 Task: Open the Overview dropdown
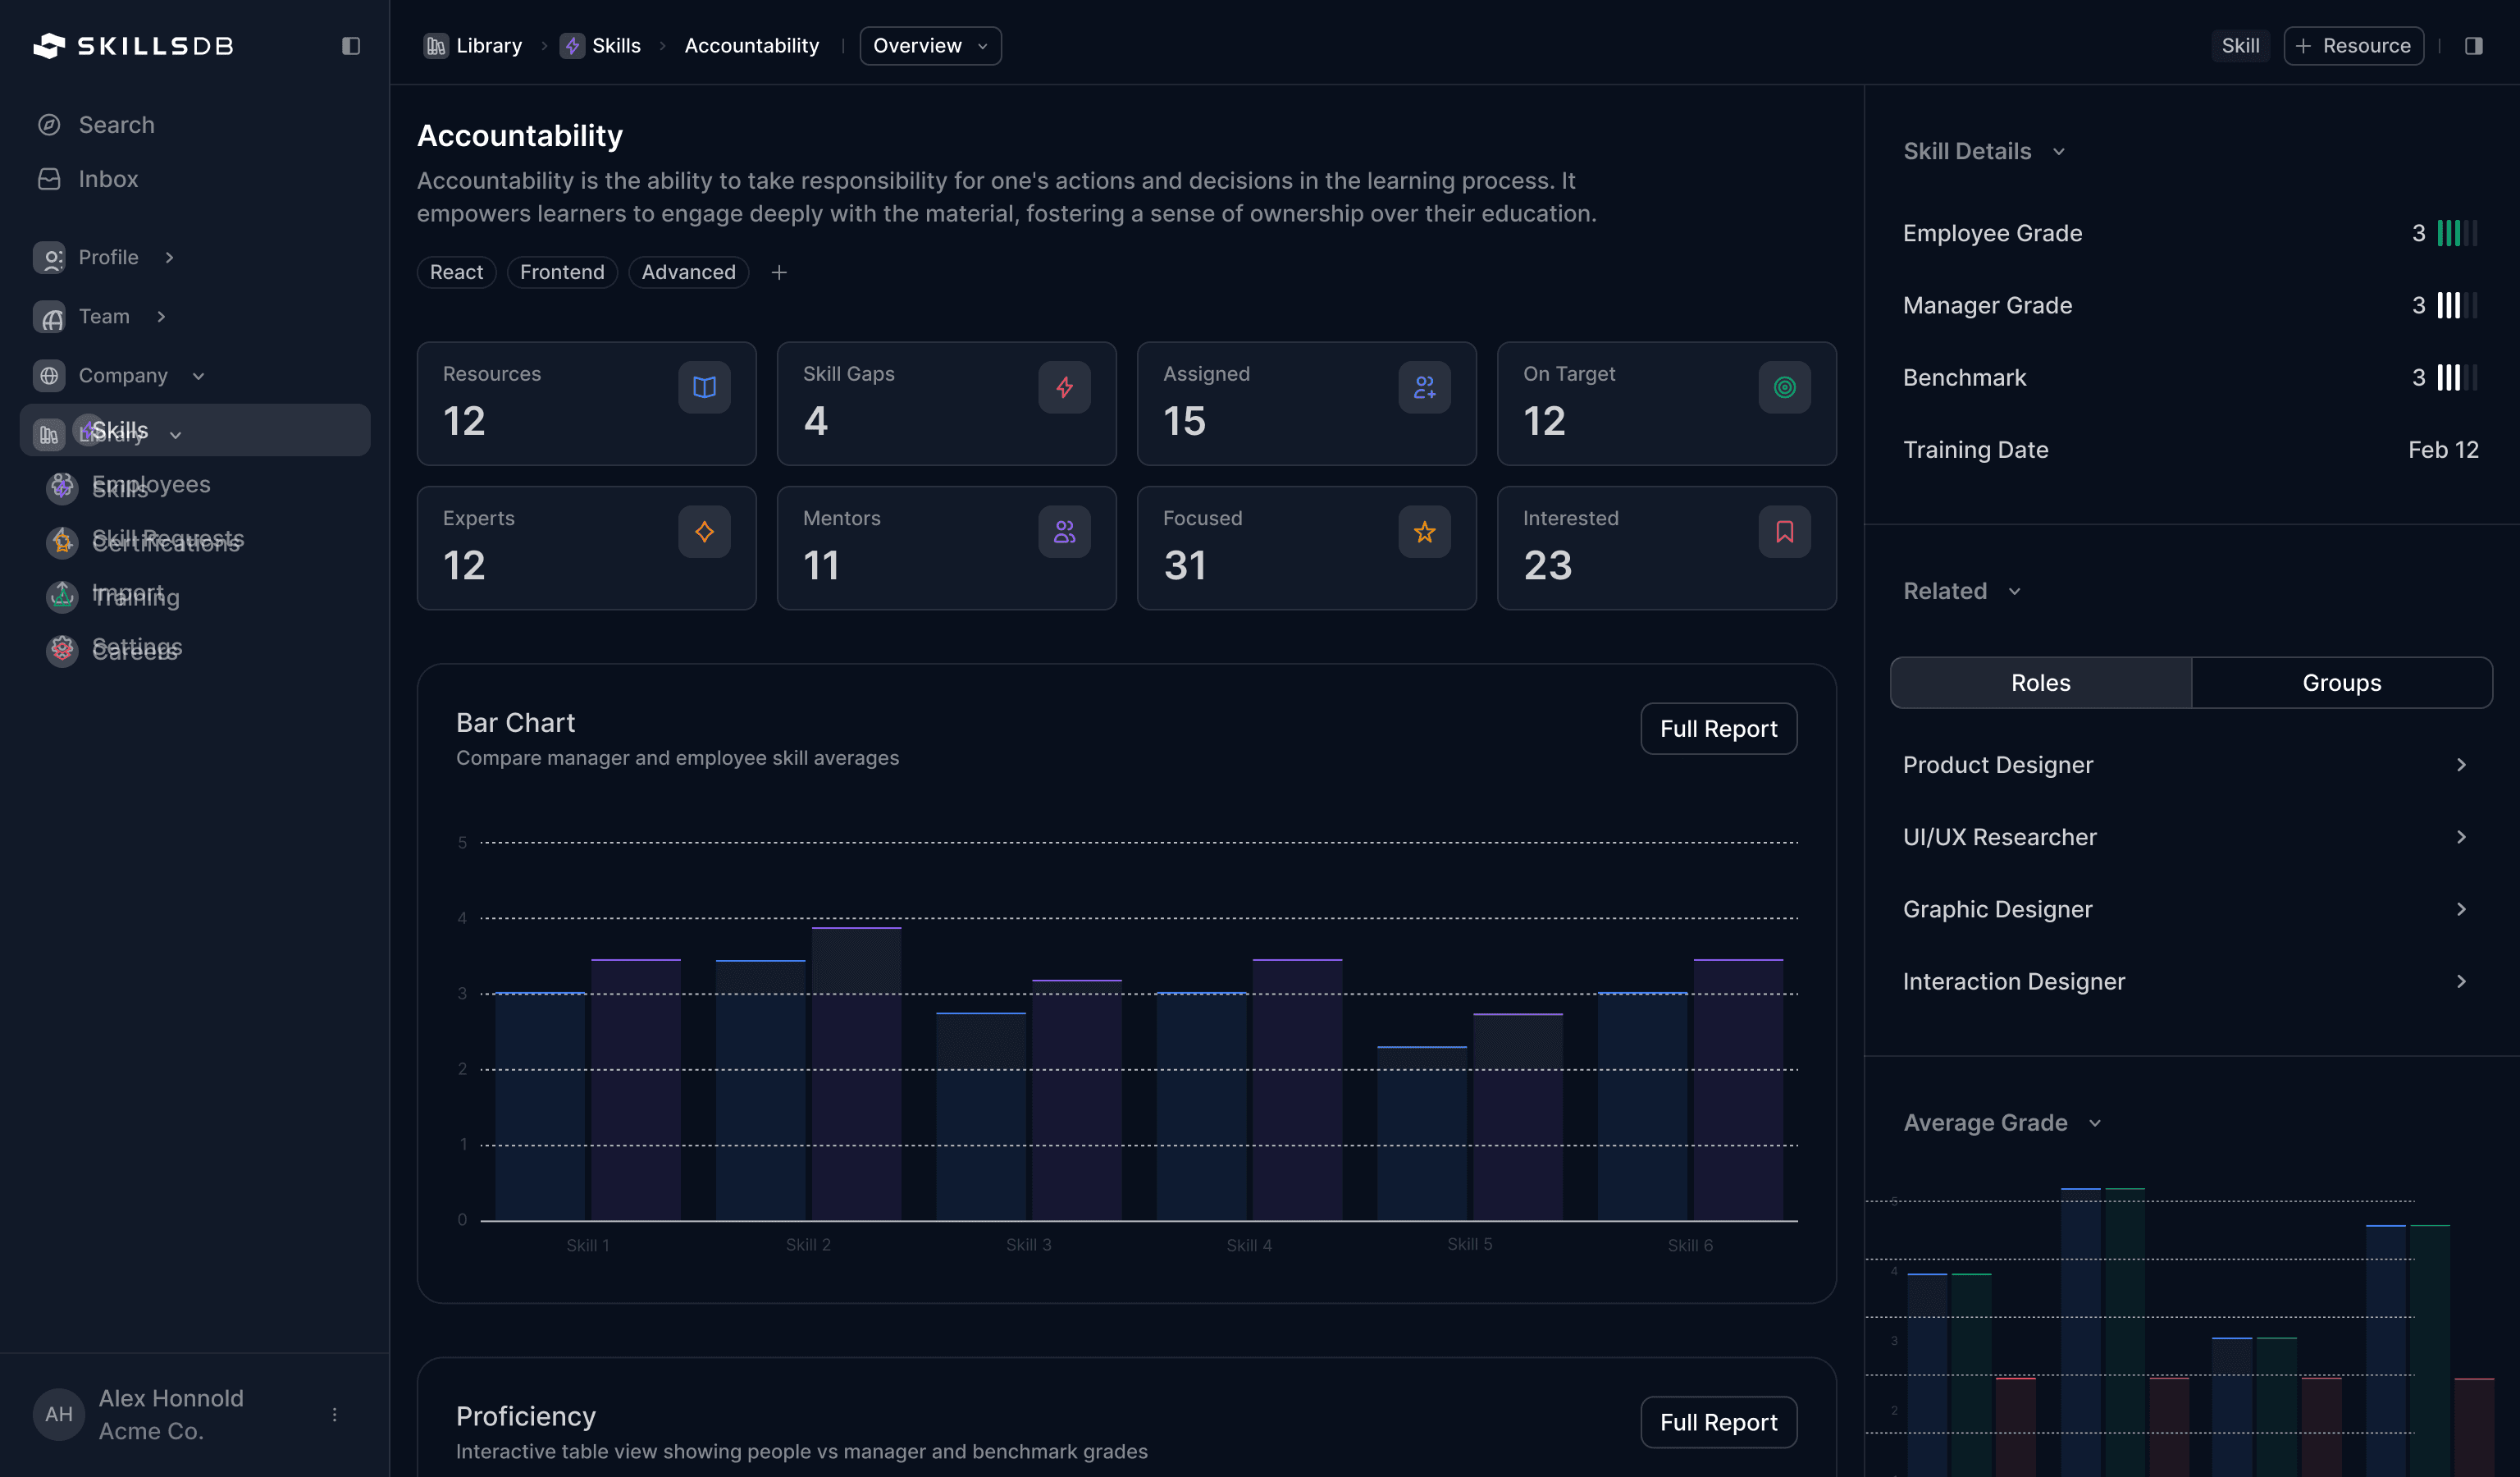pyautogui.click(x=930, y=46)
